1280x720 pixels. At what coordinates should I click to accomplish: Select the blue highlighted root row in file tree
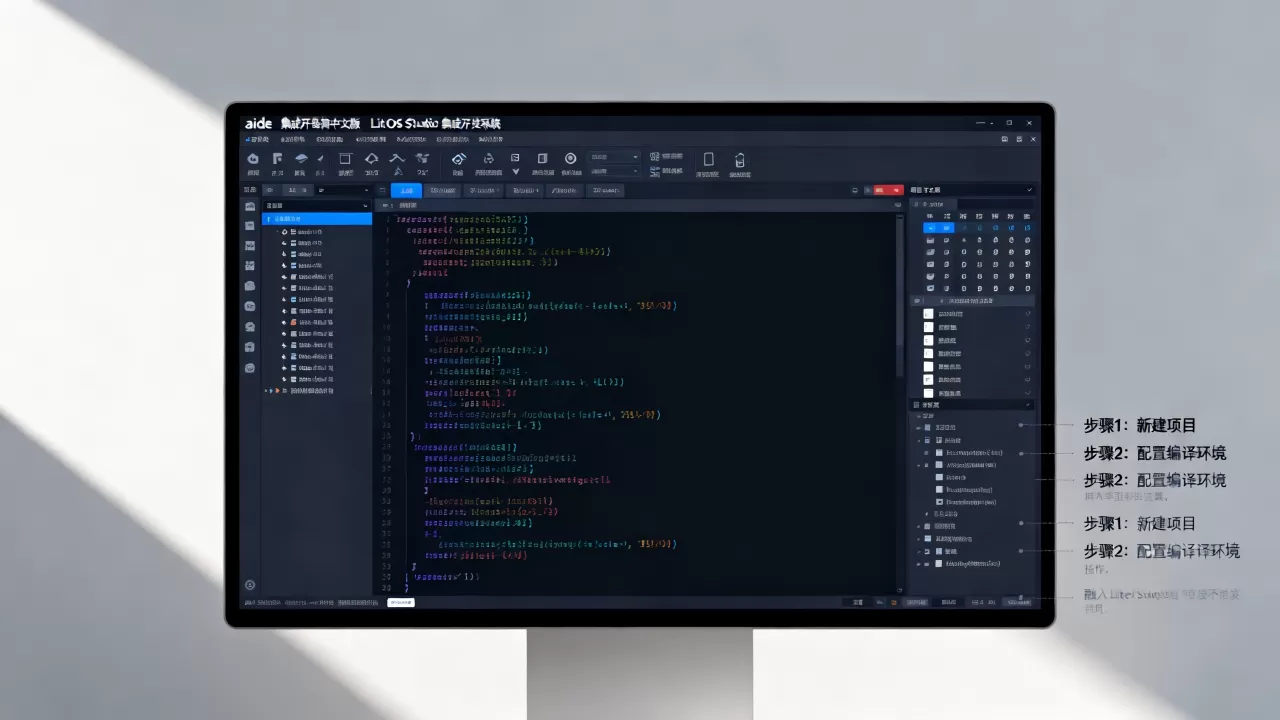point(316,218)
